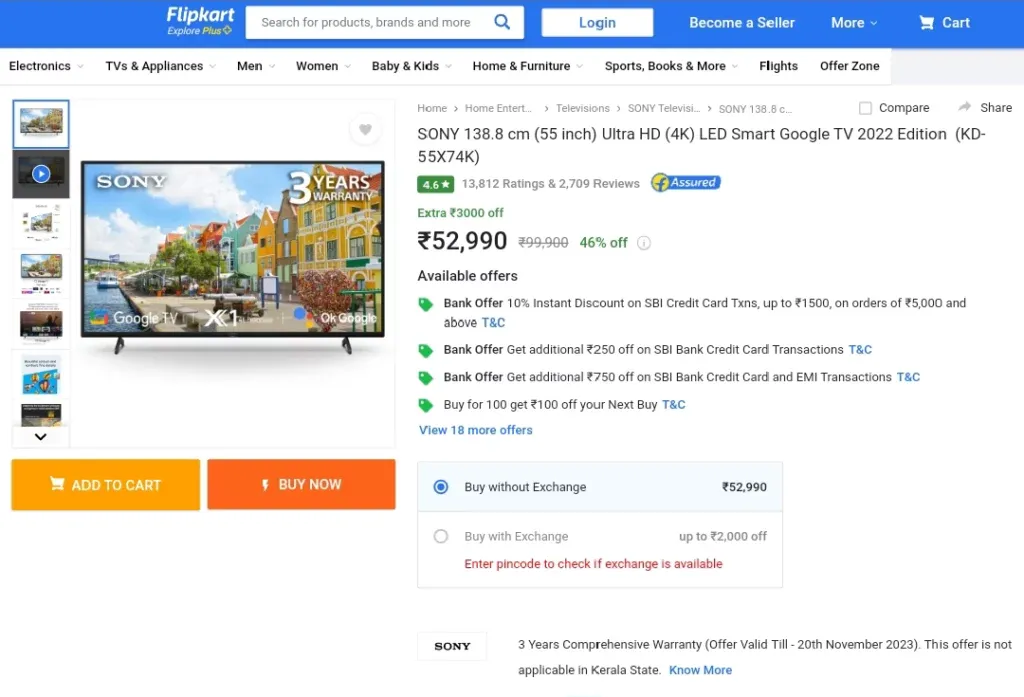This screenshot has height=697, width=1024.
Task: Click the Login button
Action: pyautogui.click(x=597, y=23)
